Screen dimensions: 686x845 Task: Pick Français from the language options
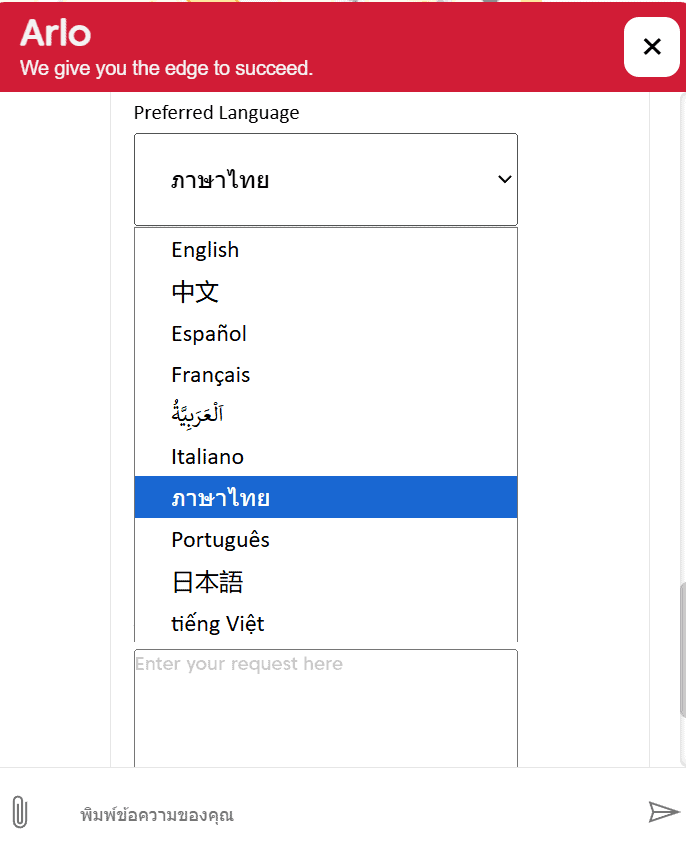coord(211,375)
